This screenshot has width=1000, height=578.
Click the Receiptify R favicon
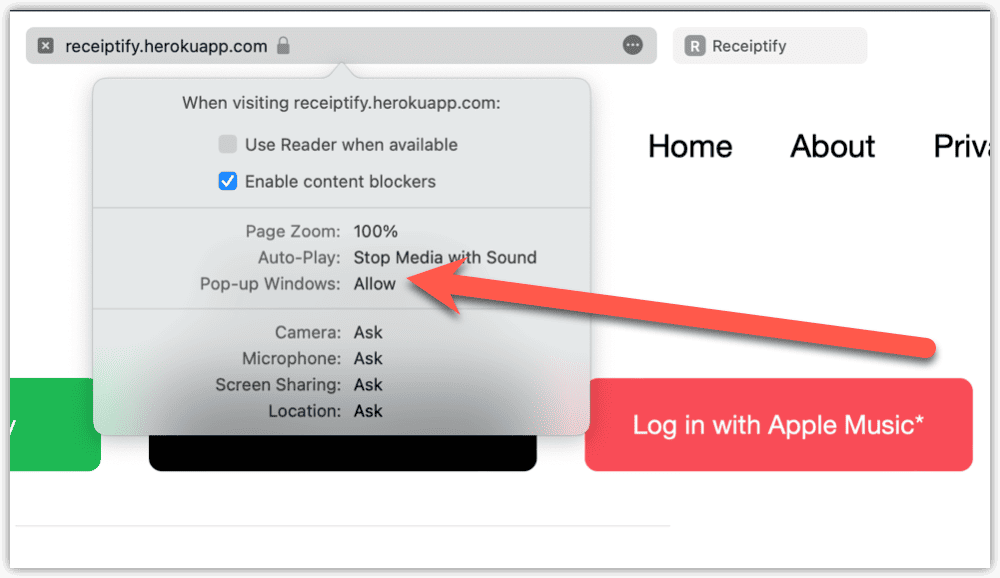pos(695,46)
